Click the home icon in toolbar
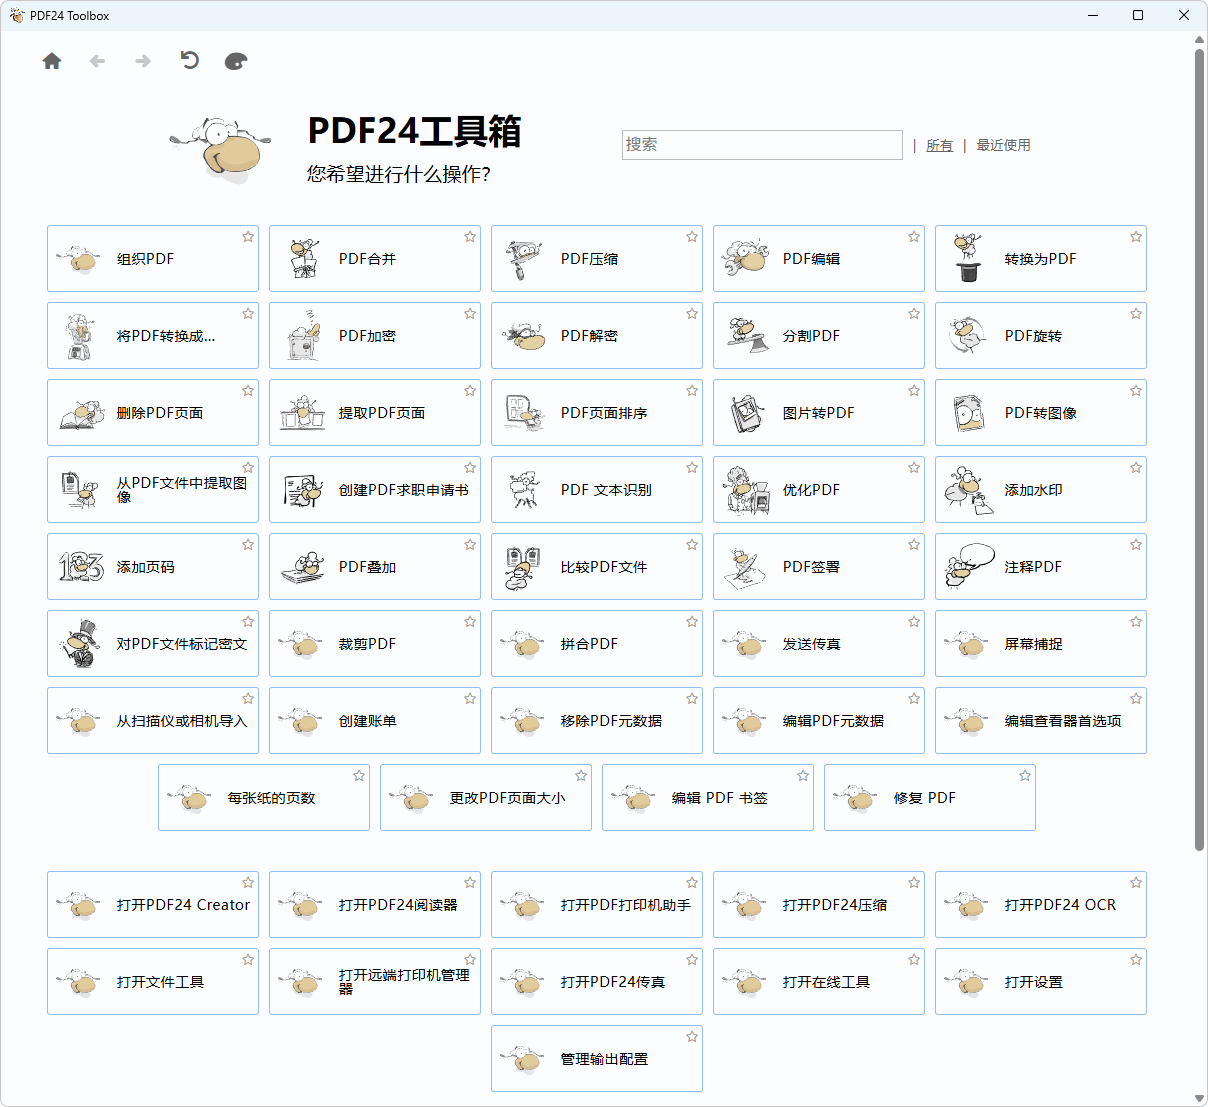1208x1107 pixels. tap(52, 61)
